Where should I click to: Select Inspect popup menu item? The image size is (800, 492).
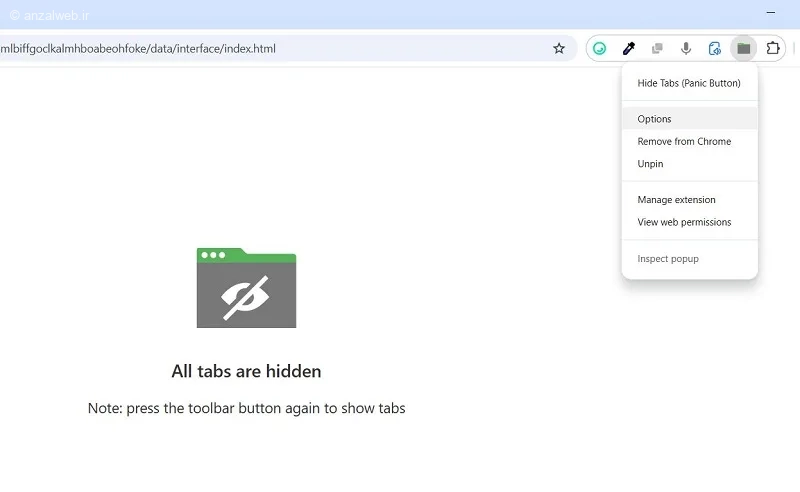coord(689,259)
